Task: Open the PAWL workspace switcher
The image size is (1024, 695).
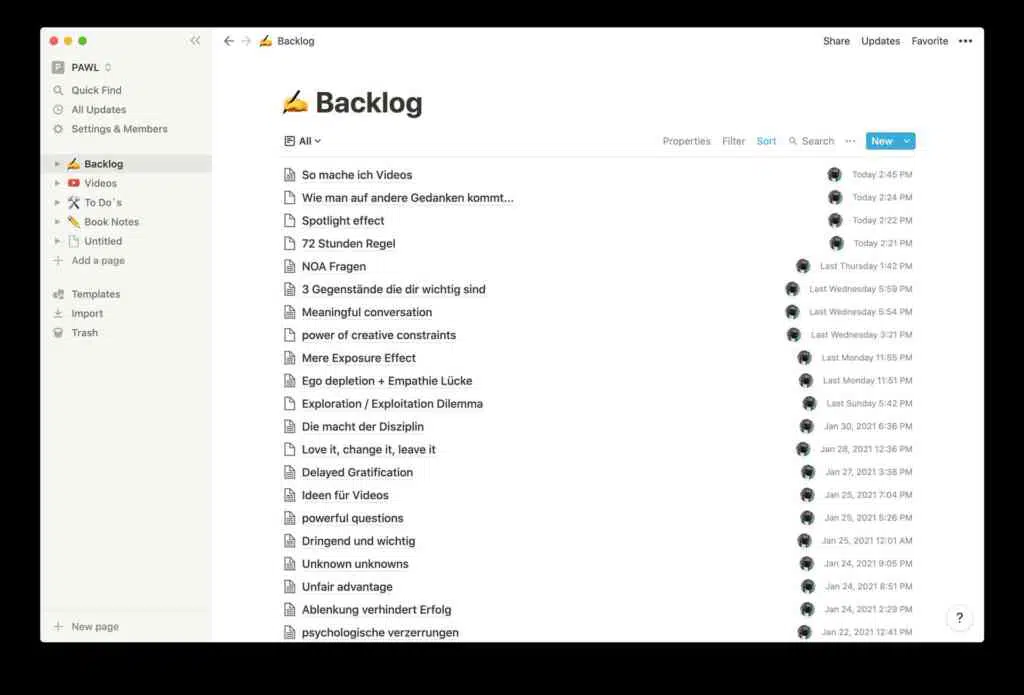Action: (x=83, y=68)
